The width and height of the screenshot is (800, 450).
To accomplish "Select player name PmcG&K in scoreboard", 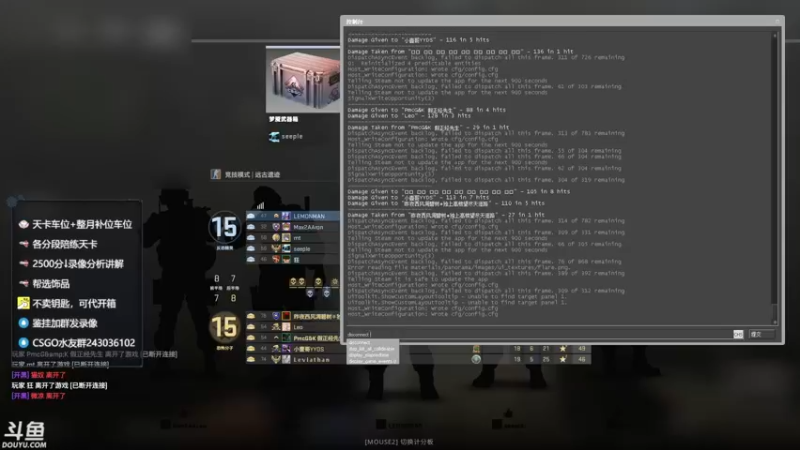I will [316, 338].
